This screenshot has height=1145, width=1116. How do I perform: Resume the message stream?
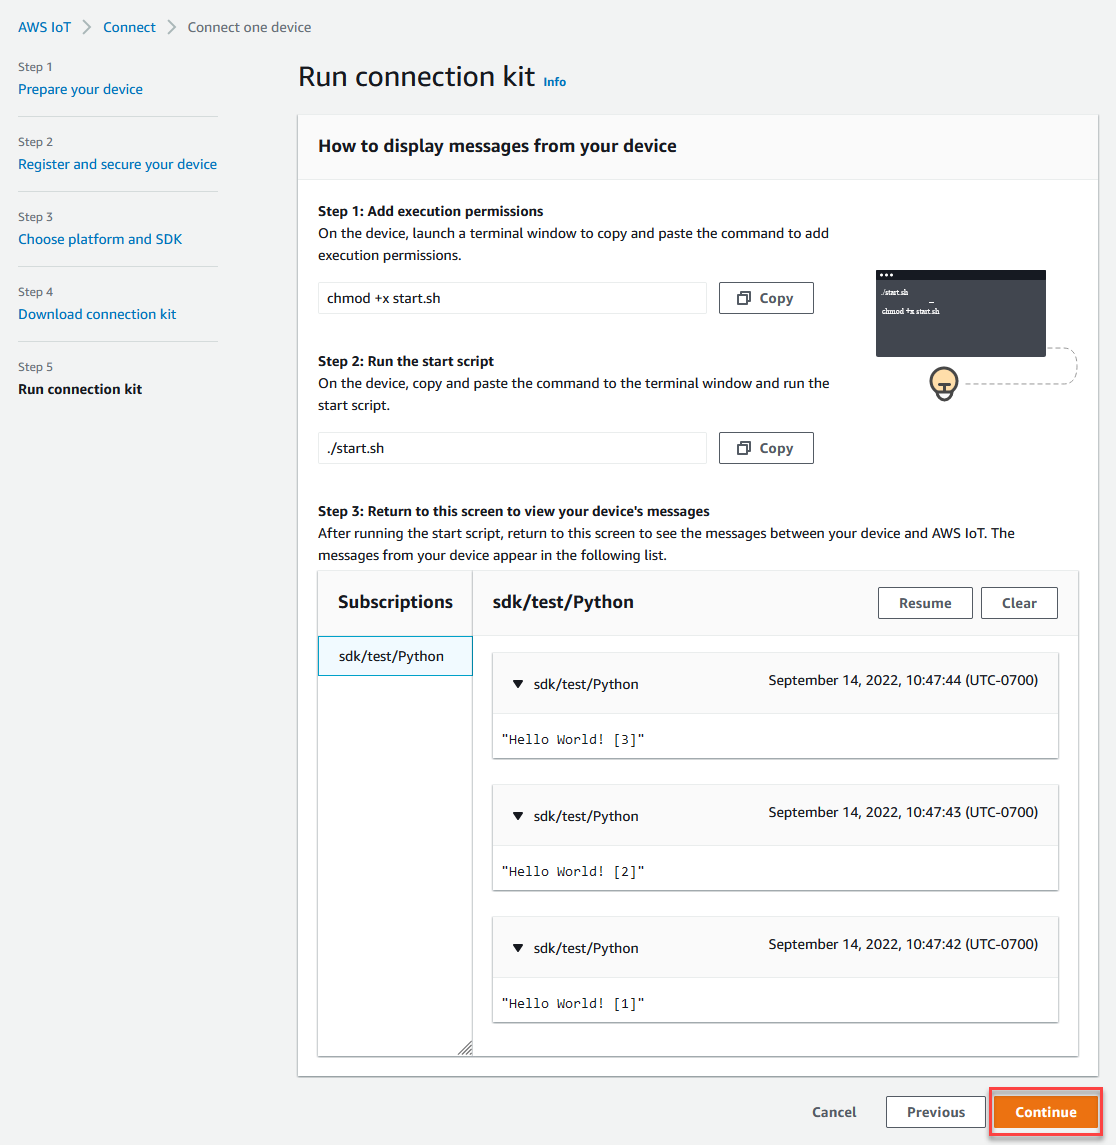924,602
